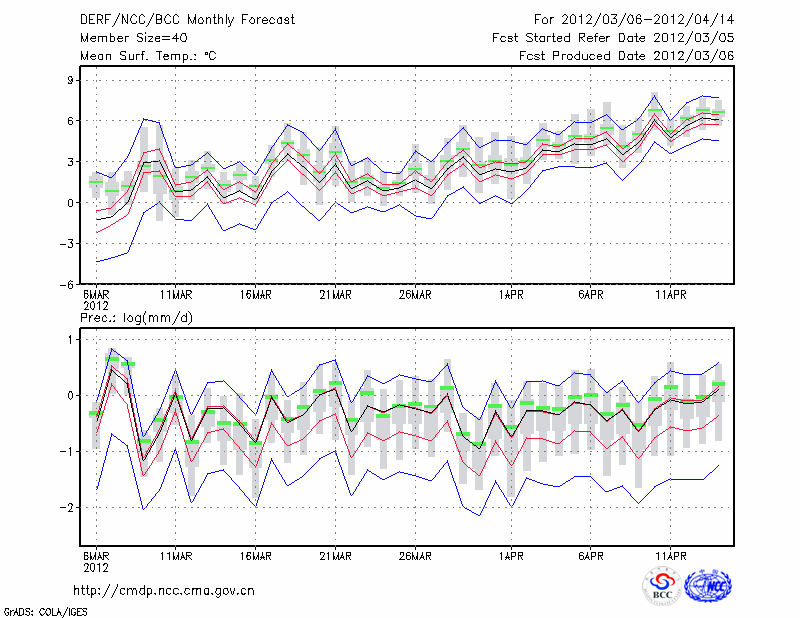This screenshot has height=618, width=800.
Task: Click the BCC logo icon
Action: click(x=661, y=585)
